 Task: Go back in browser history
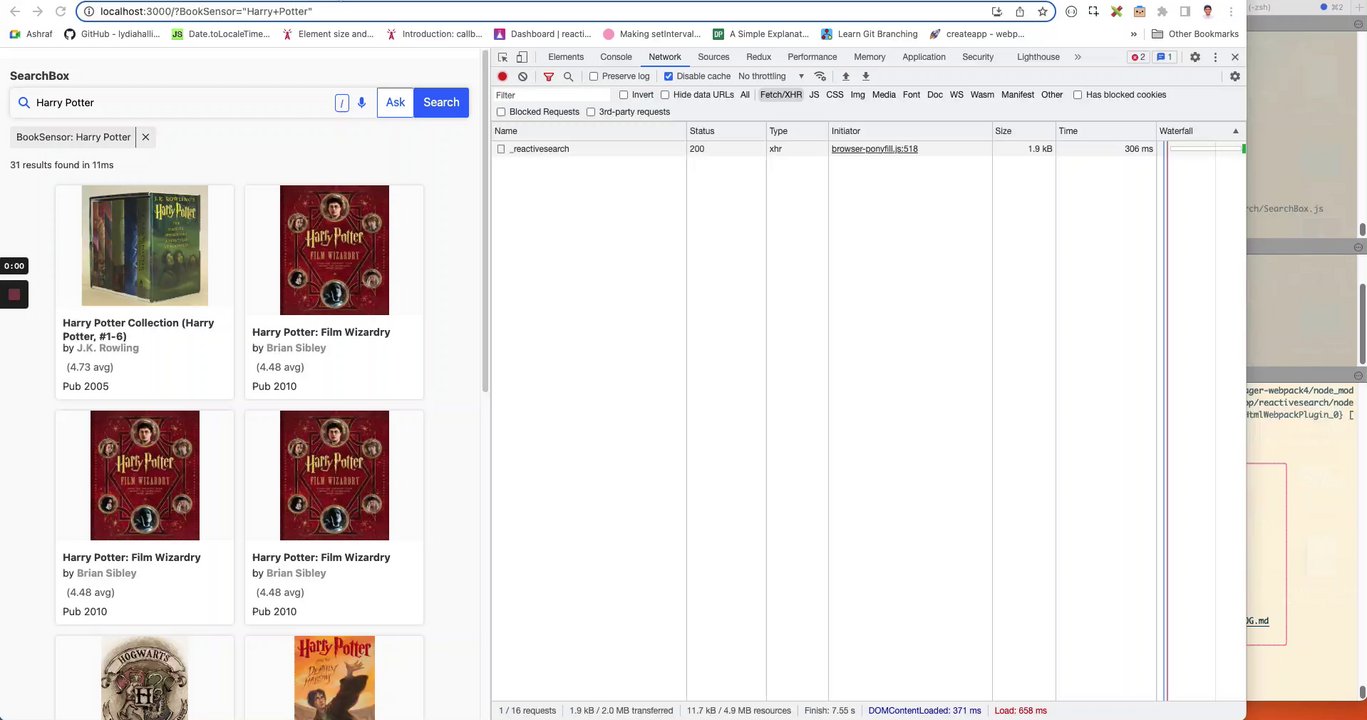point(14,11)
